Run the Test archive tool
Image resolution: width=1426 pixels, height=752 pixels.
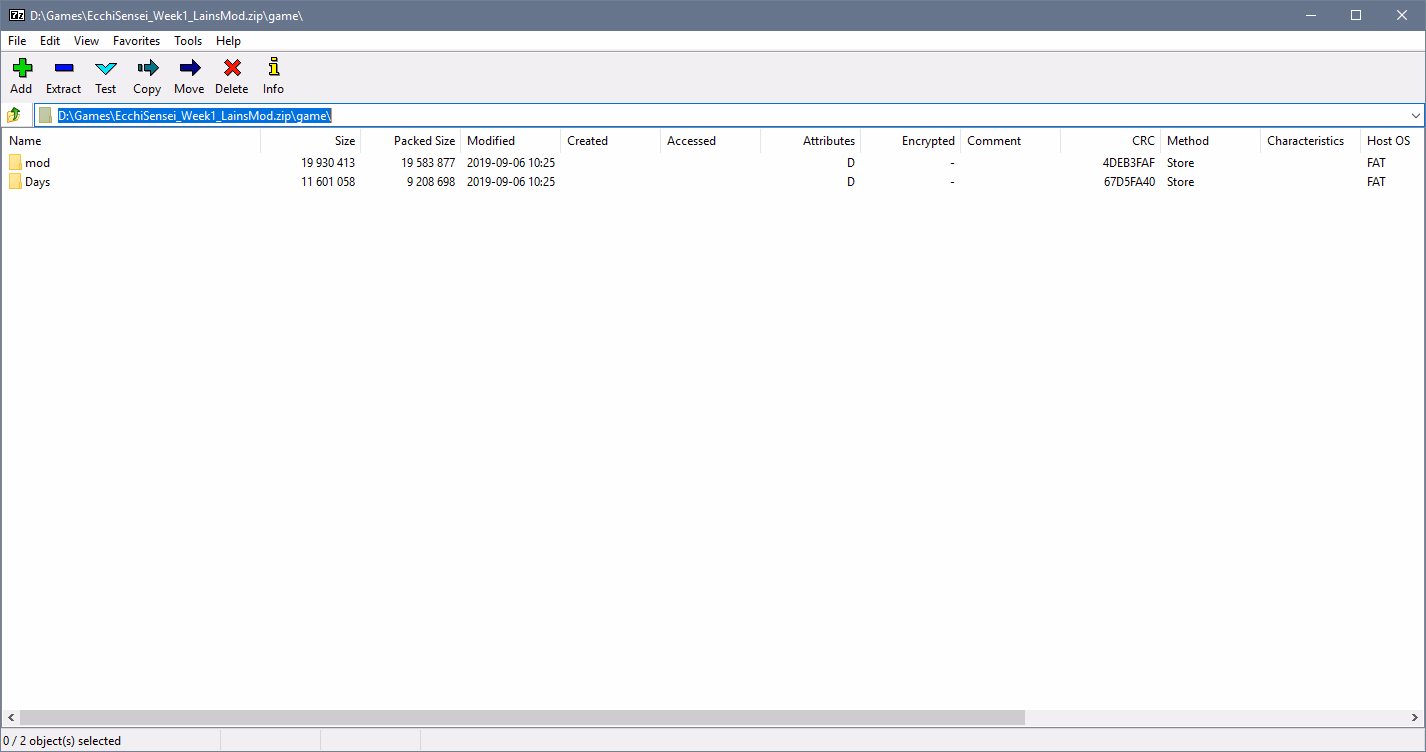click(x=106, y=69)
